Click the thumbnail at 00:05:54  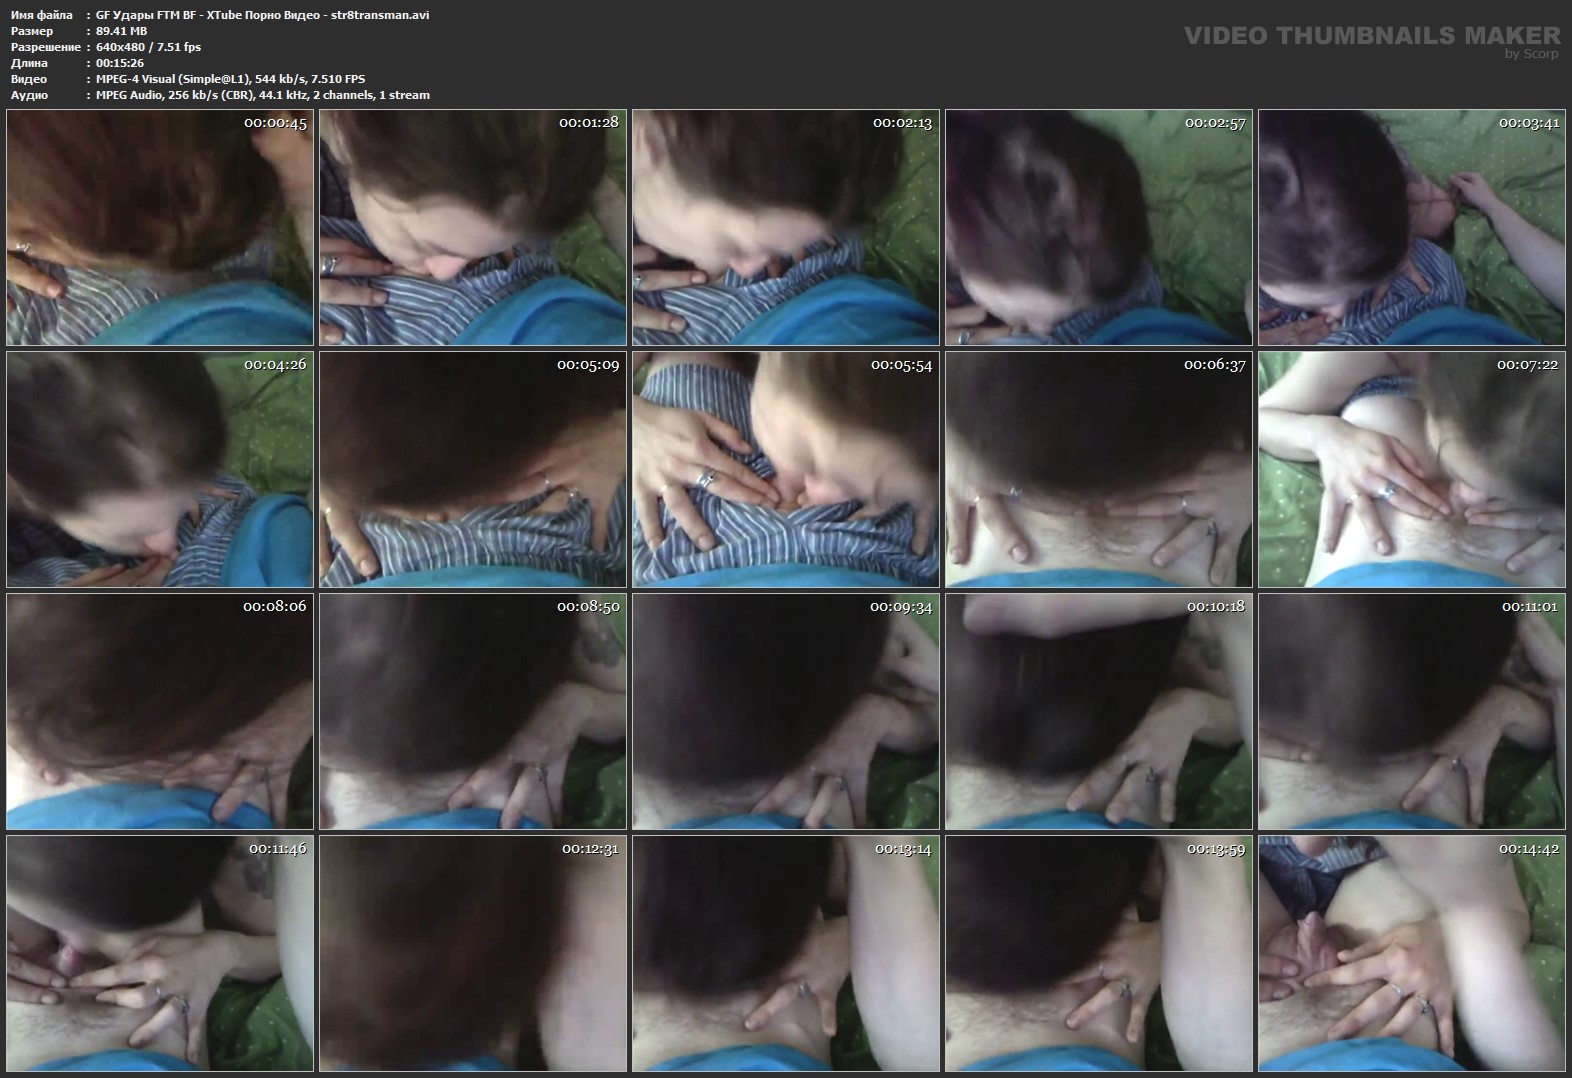pyautogui.click(x=786, y=470)
